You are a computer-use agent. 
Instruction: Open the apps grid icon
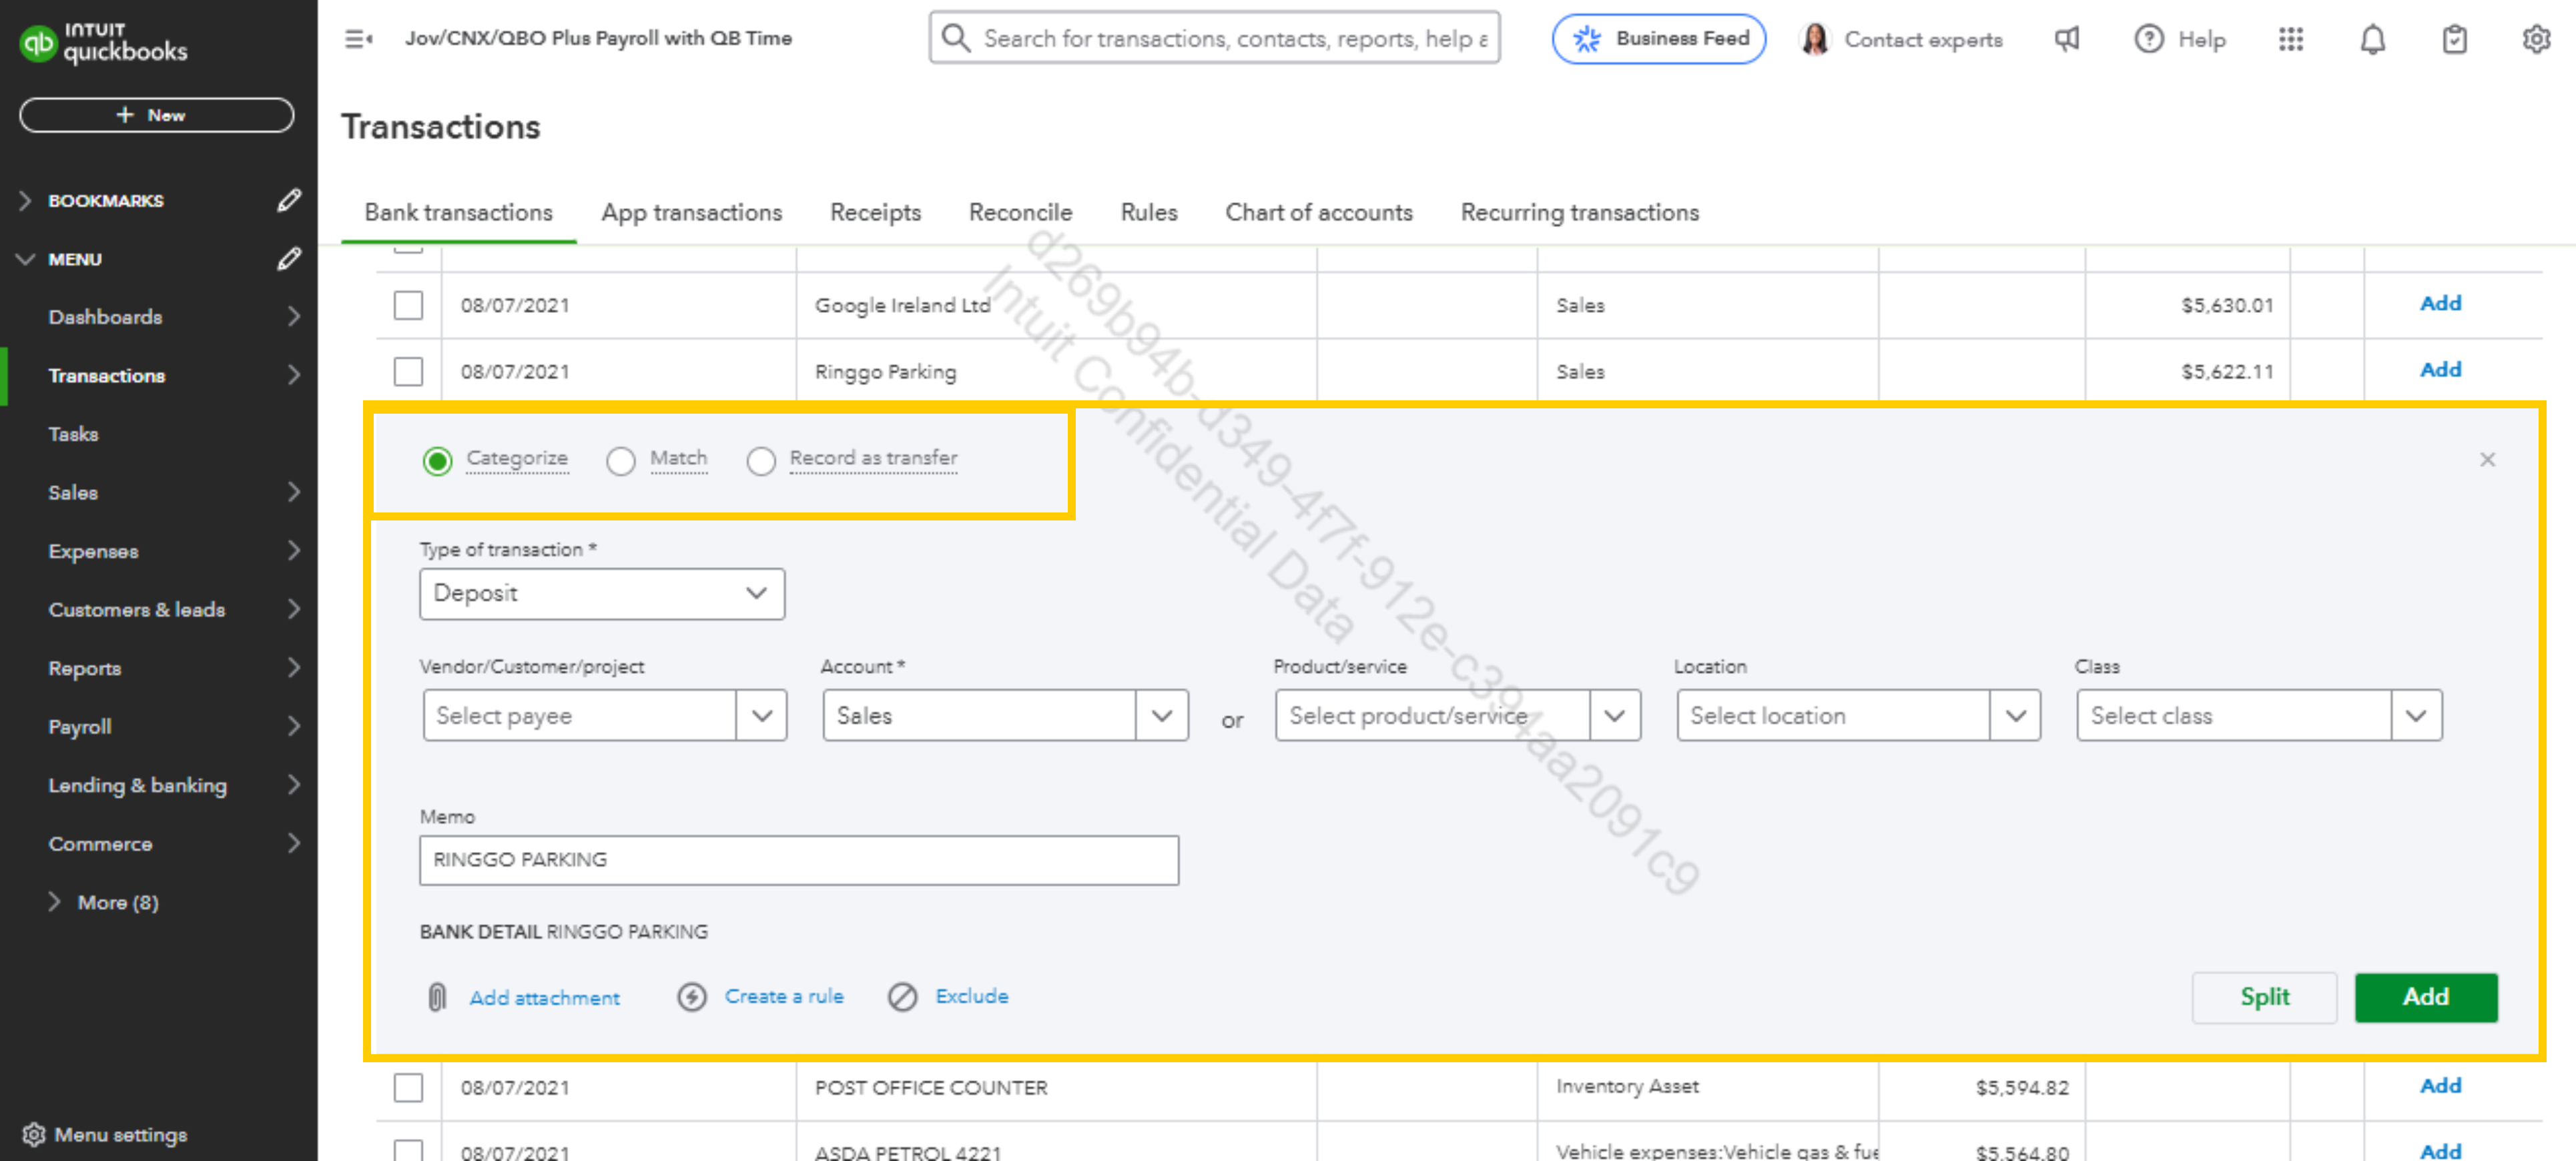coord(2291,39)
